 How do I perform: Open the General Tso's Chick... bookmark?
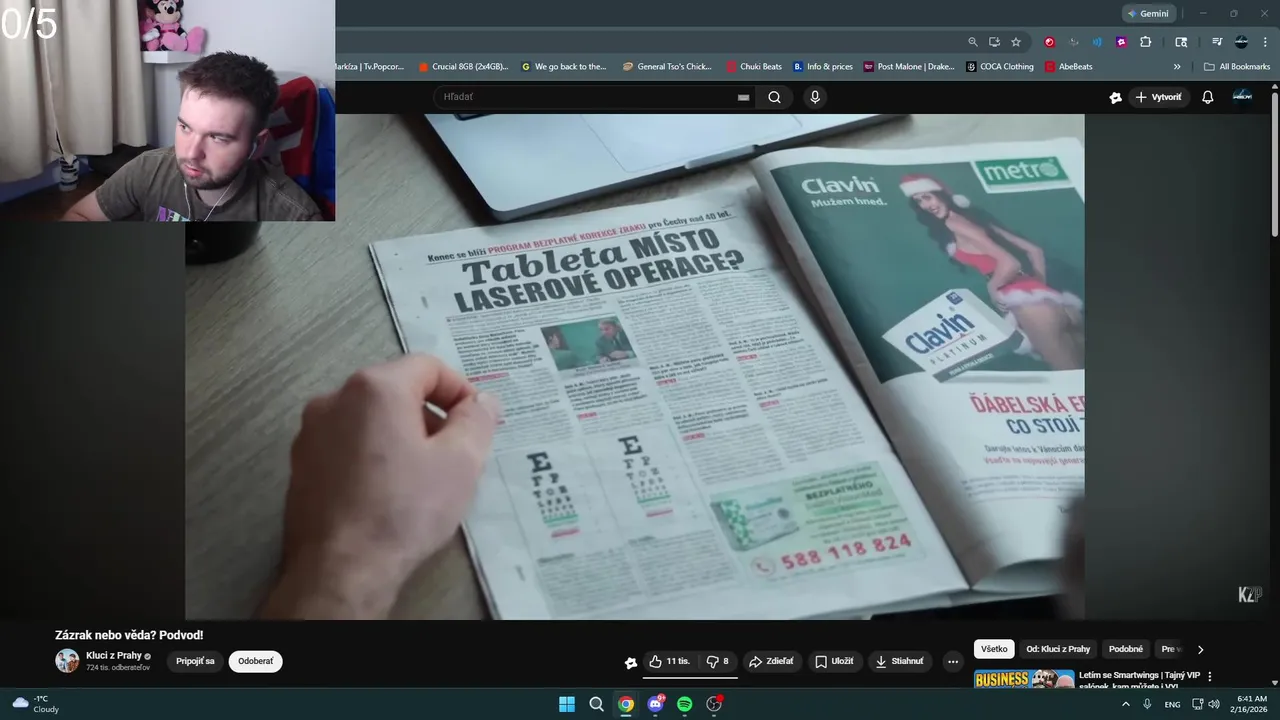(667, 67)
